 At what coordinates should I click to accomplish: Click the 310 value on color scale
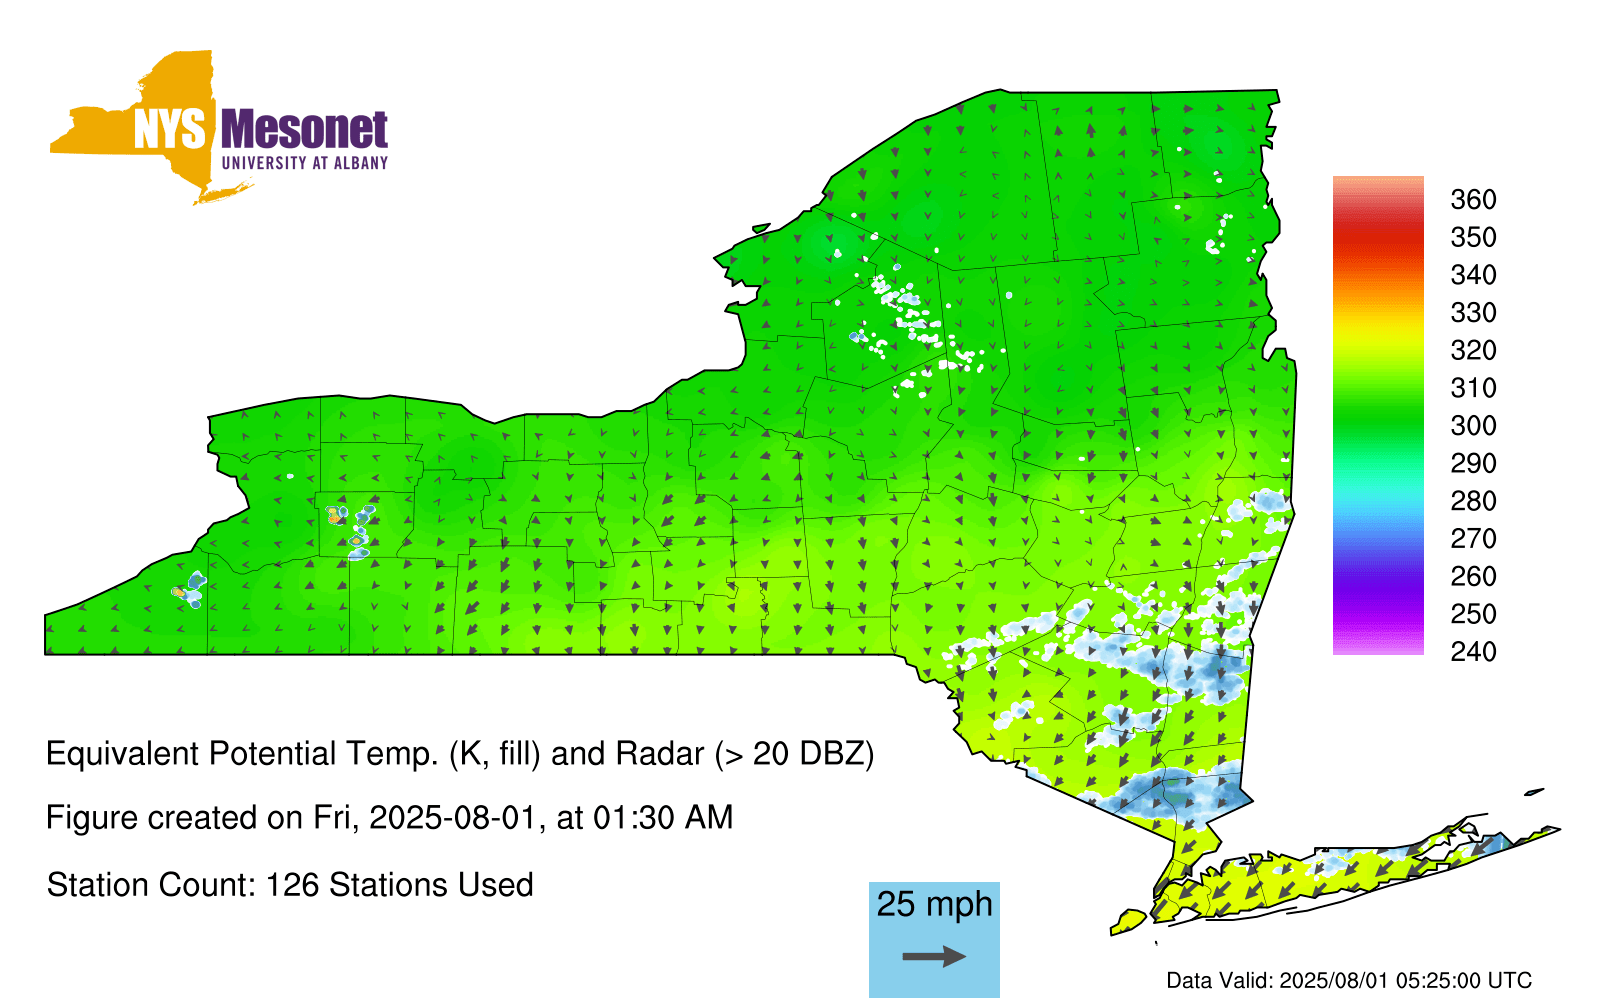1473,388
